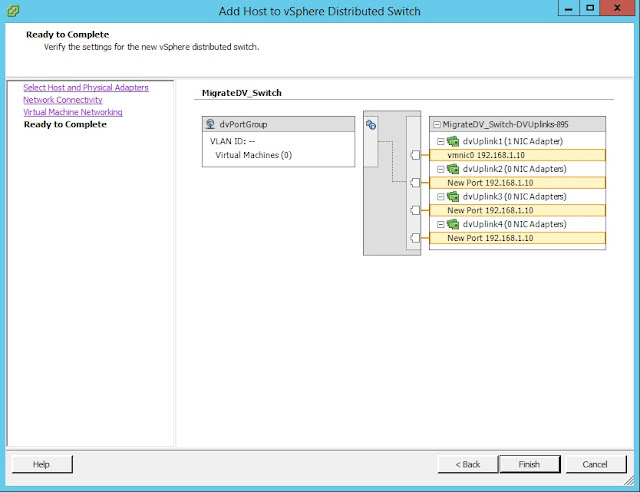640x492 pixels.
Task: Collapse the dvUplink1 node
Action: pos(441,141)
